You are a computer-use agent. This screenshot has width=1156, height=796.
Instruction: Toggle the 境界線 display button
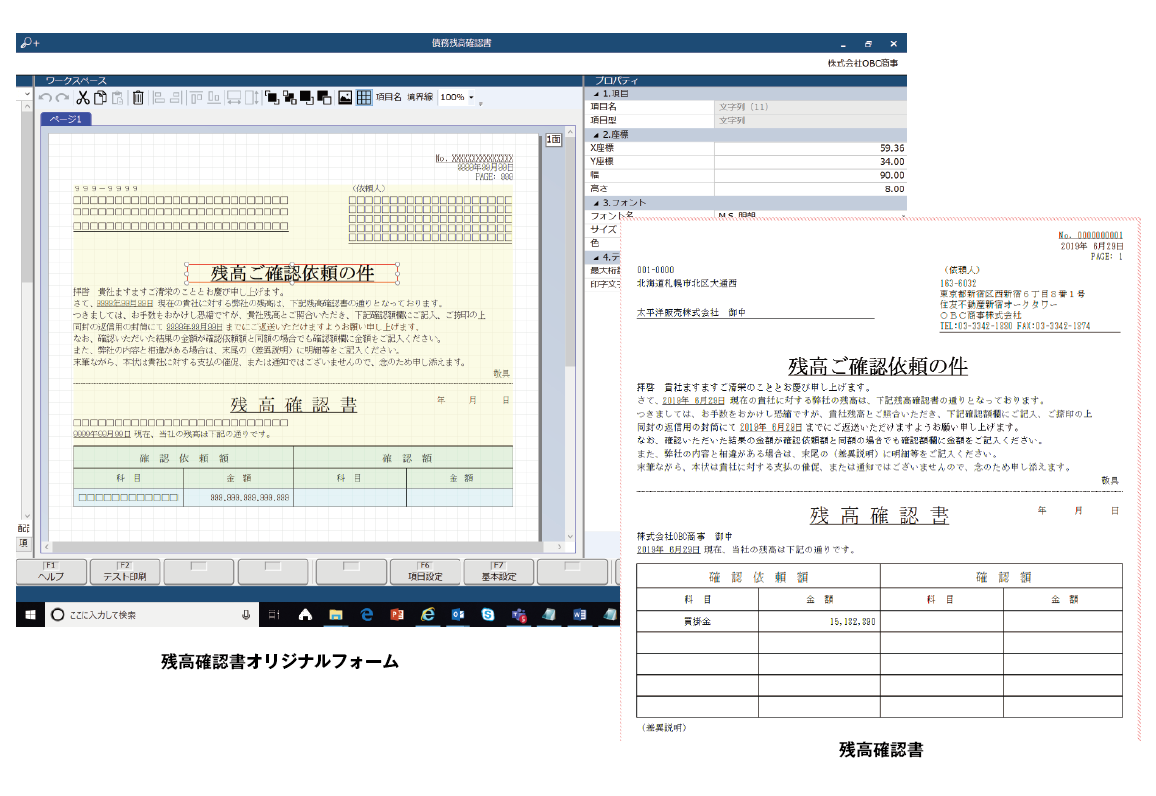[x=420, y=97]
